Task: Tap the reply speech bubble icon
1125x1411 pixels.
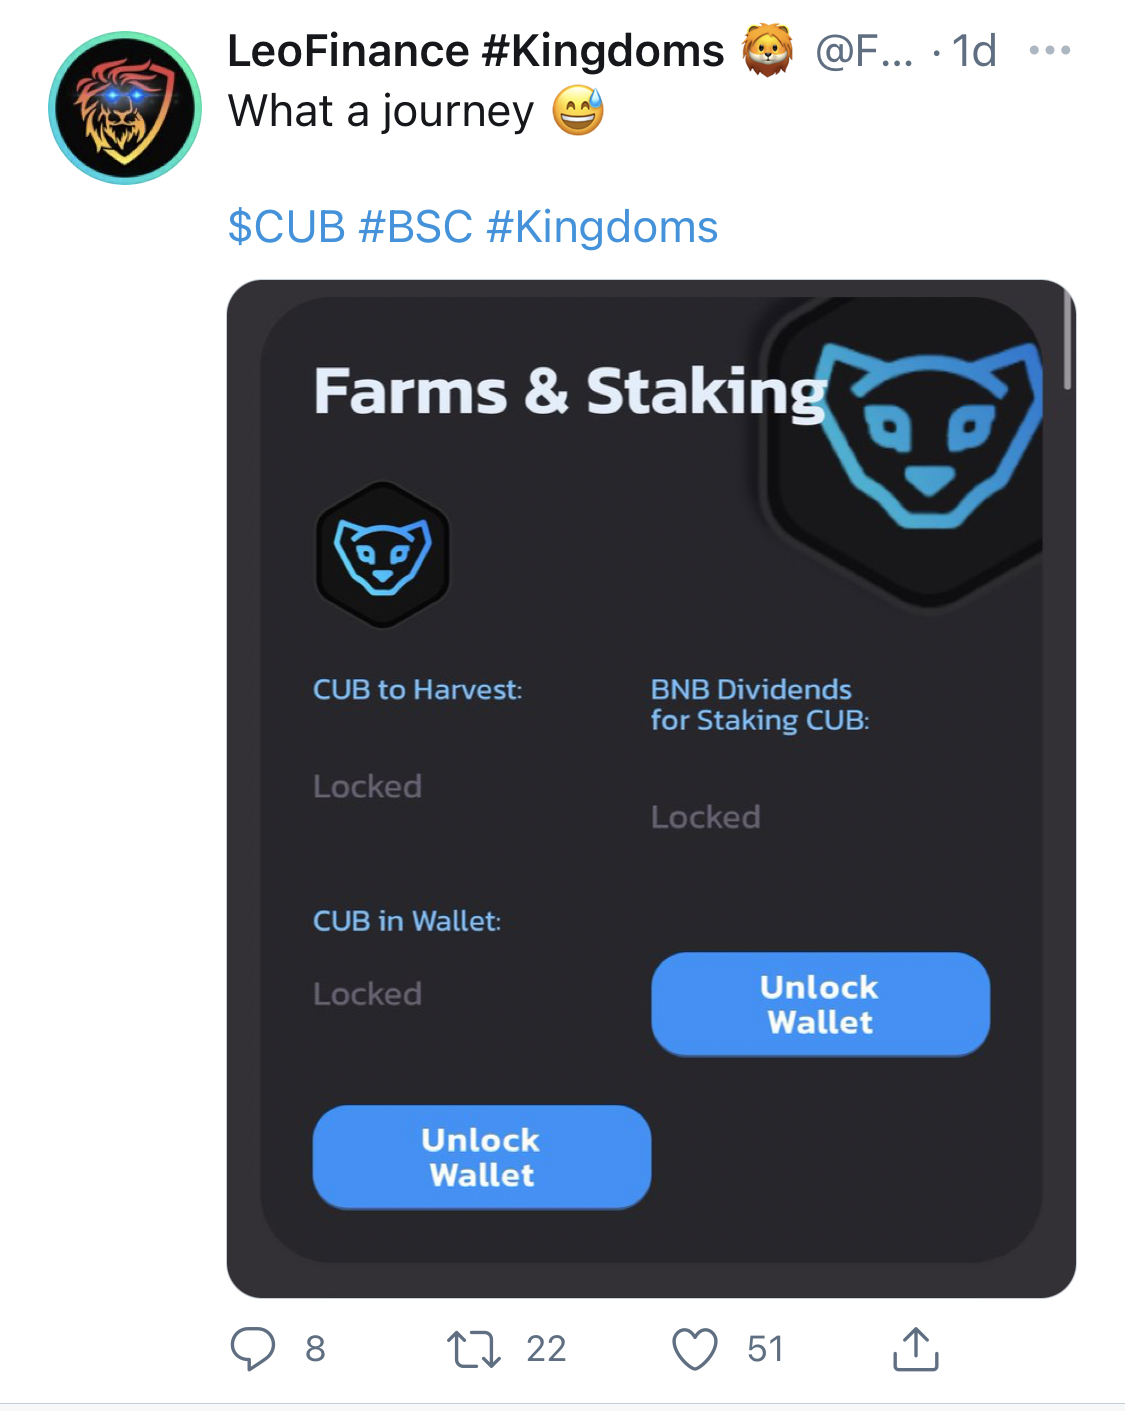Action: pos(253,1348)
